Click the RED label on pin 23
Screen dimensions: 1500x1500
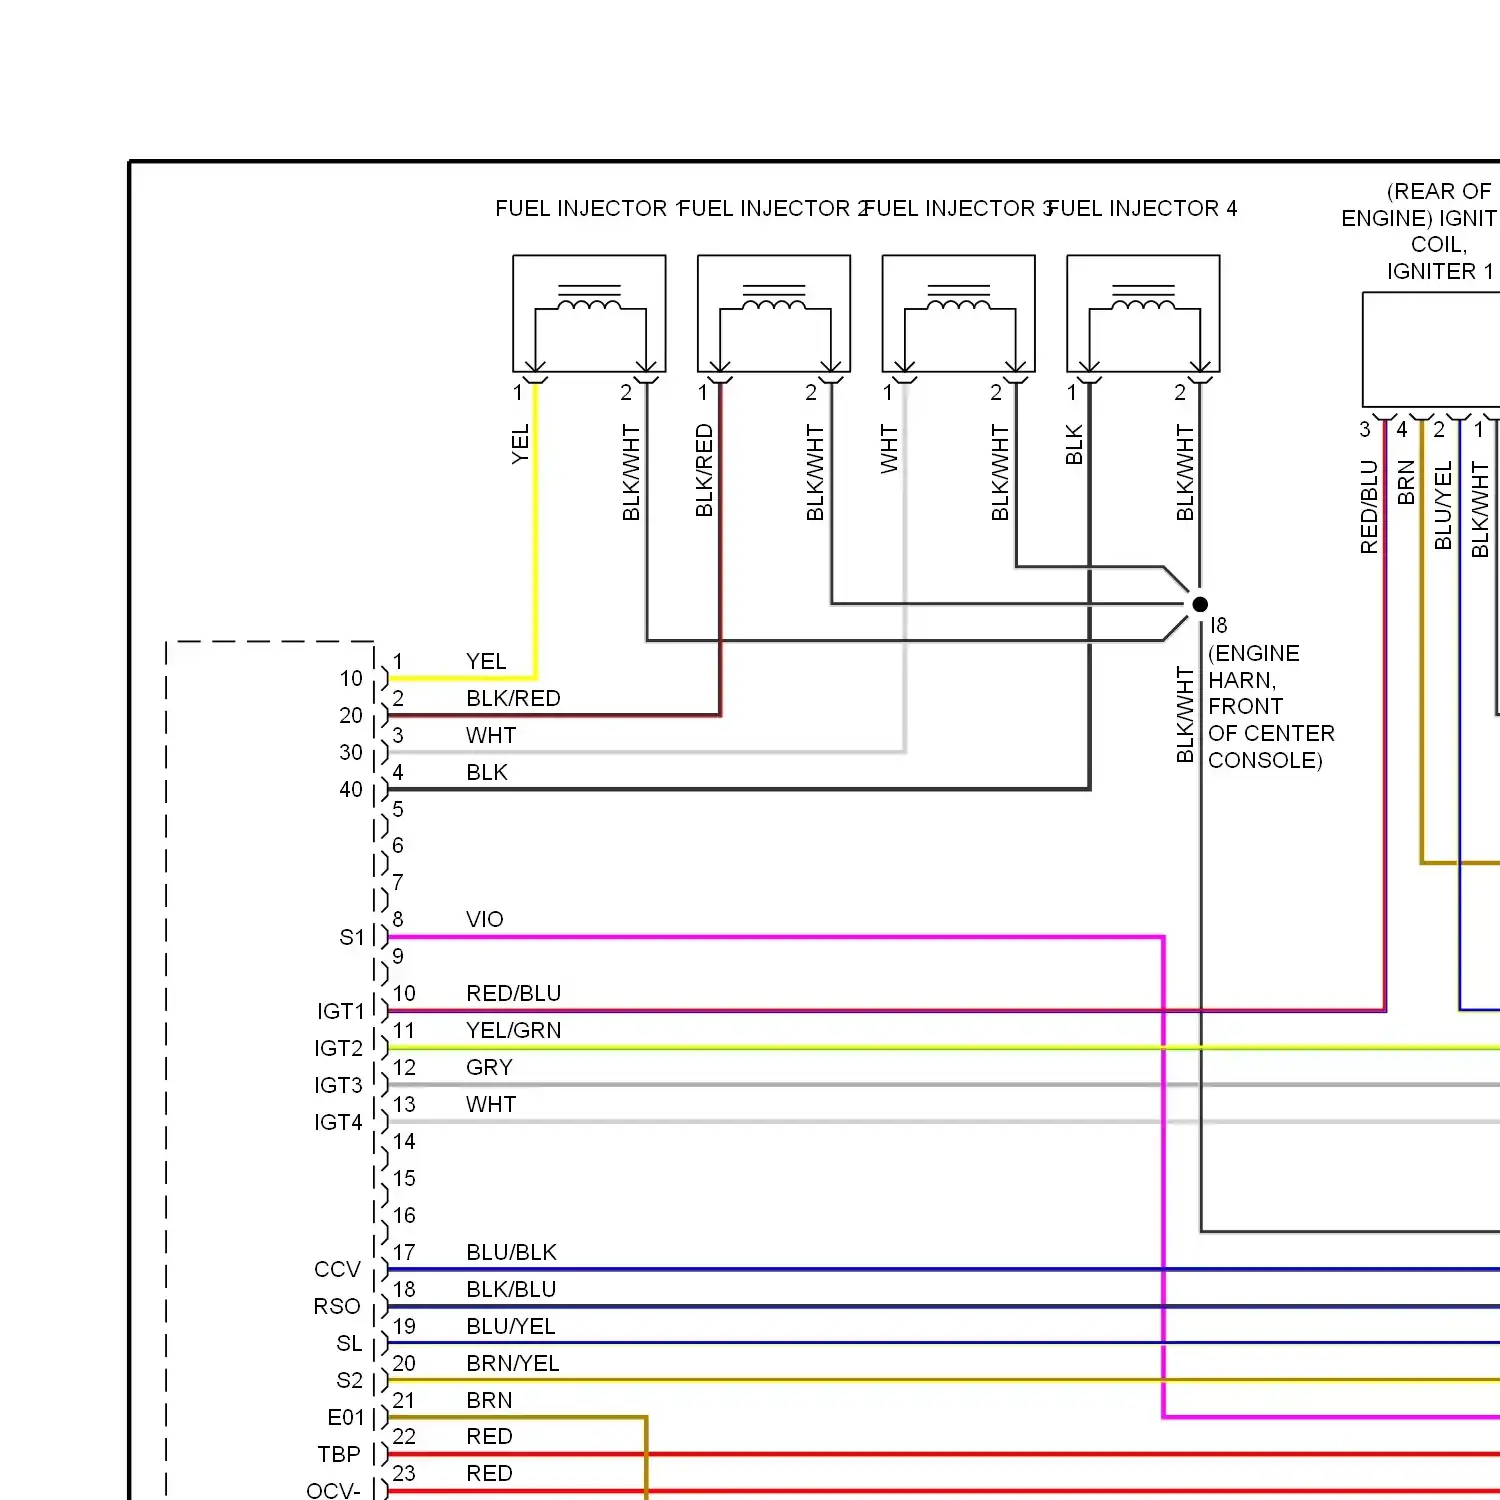[x=489, y=1474]
